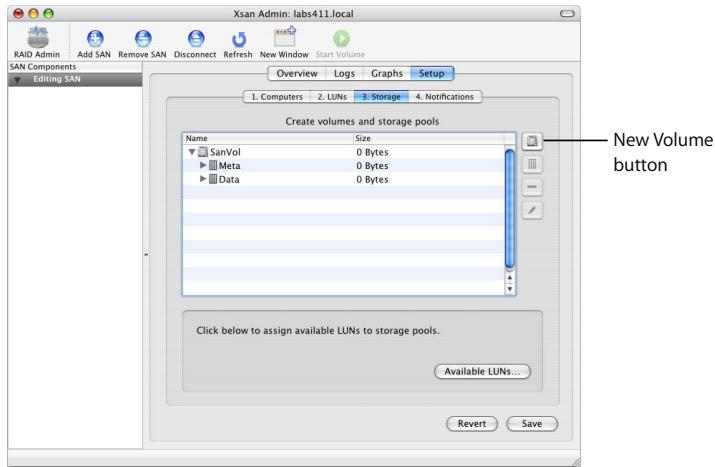Click the Revert button
This screenshot has height=467, width=715.
tap(472, 424)
